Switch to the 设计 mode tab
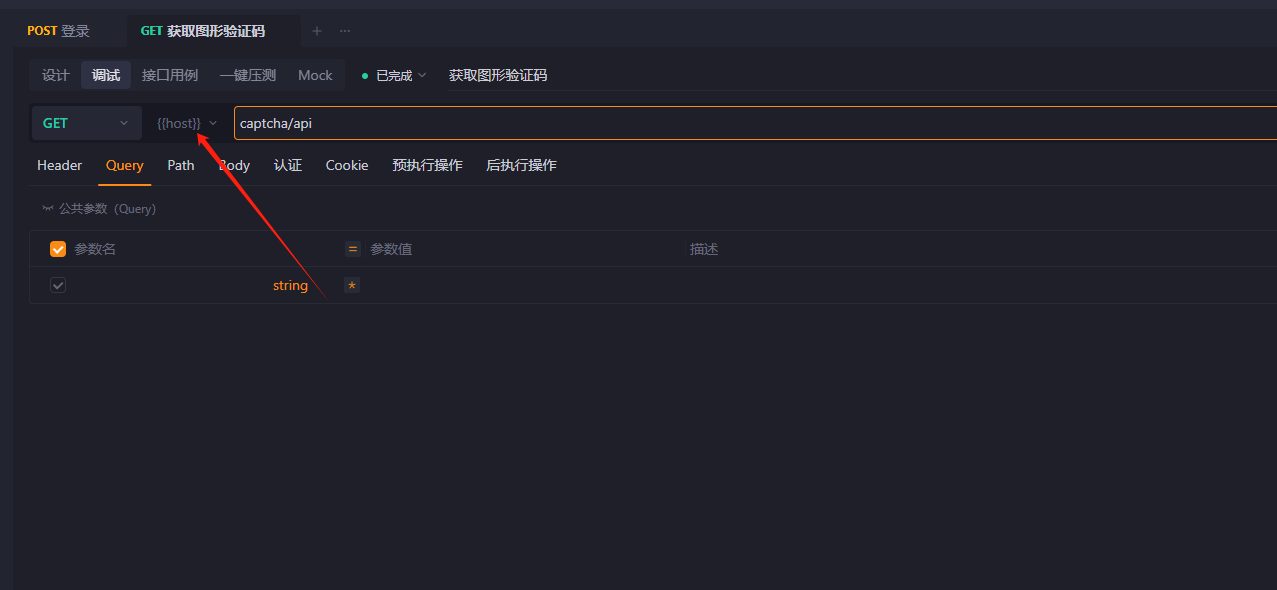Screen dimensions: 1277x590 click(56, 75)
